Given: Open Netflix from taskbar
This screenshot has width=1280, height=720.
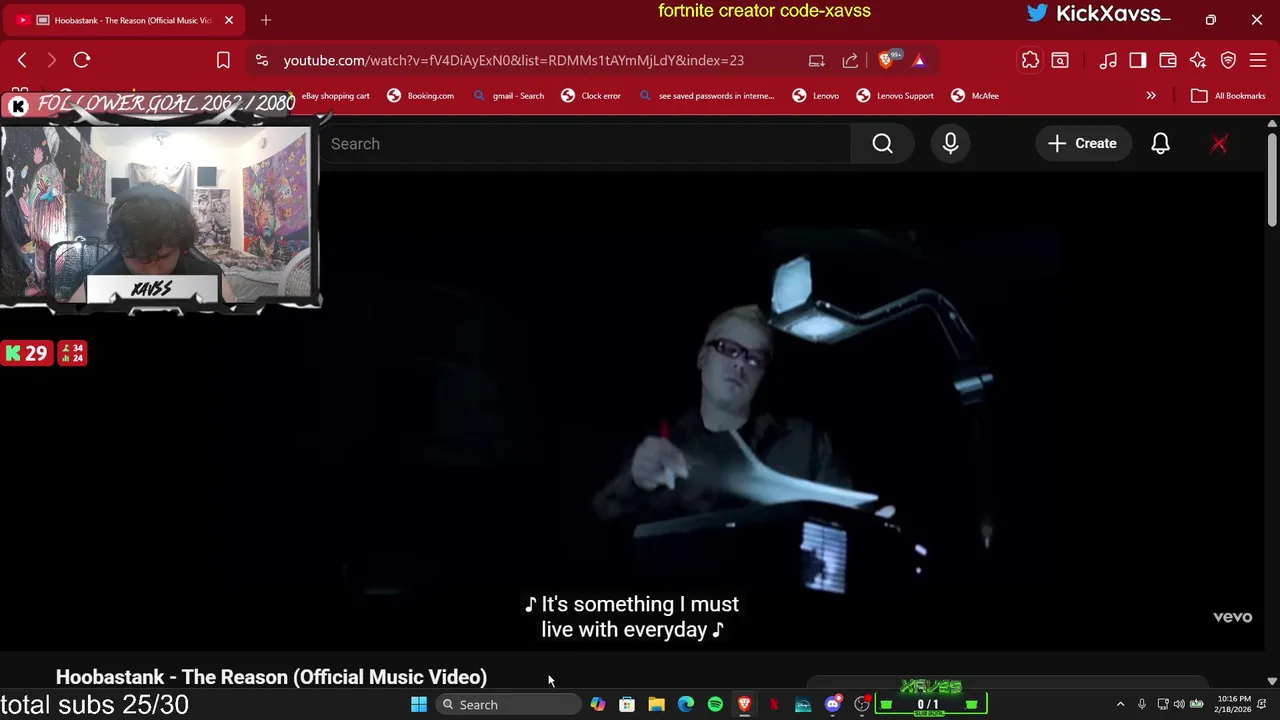Looking at the screenshot, I should click(x=774, y=705).
